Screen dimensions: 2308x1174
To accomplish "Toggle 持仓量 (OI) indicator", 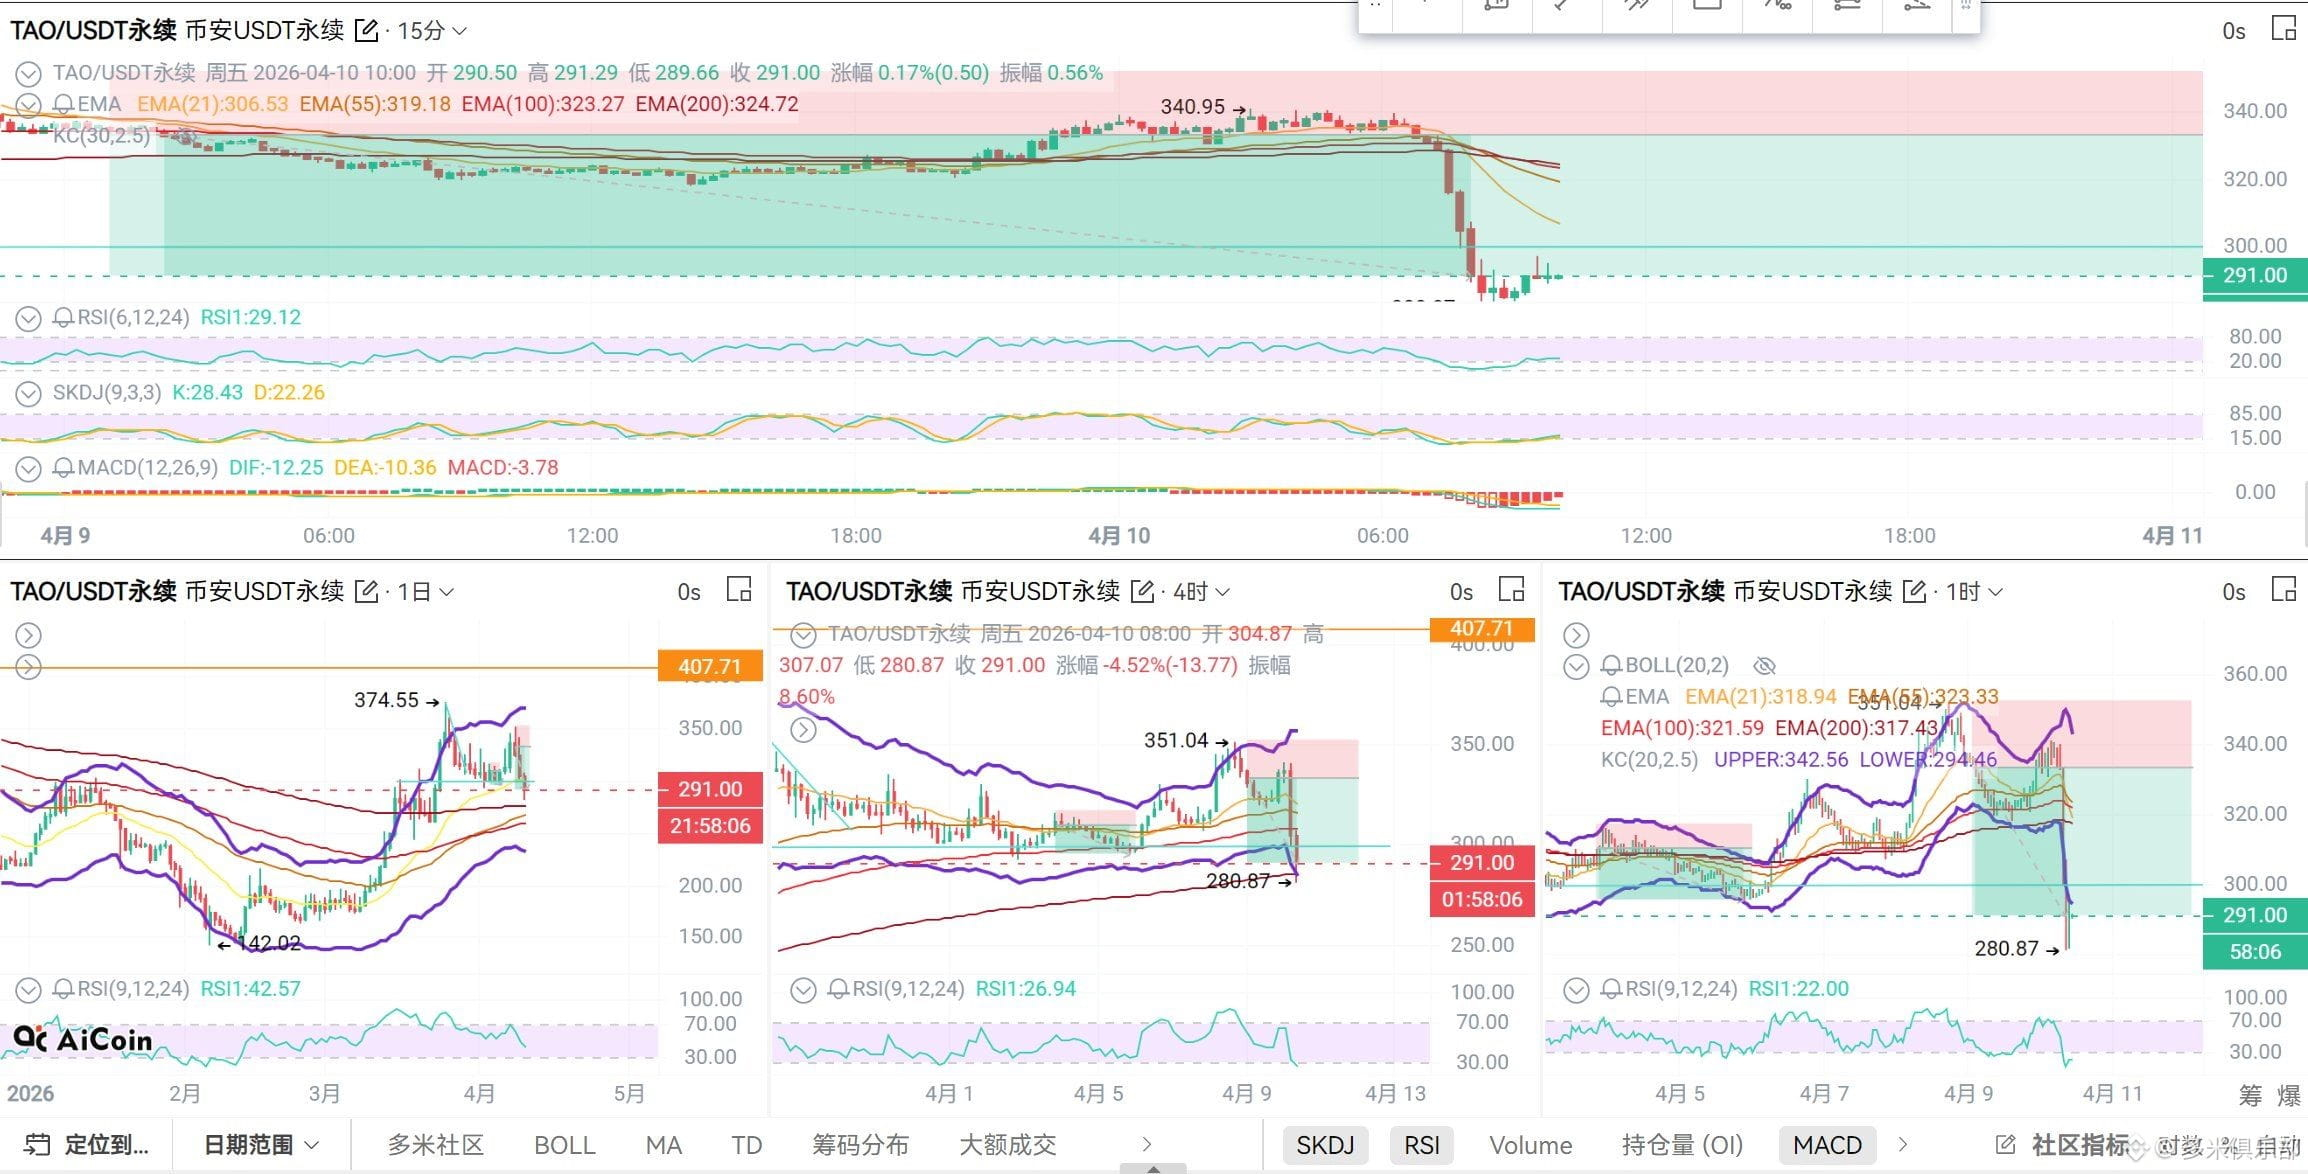I will point(1682,1145).
